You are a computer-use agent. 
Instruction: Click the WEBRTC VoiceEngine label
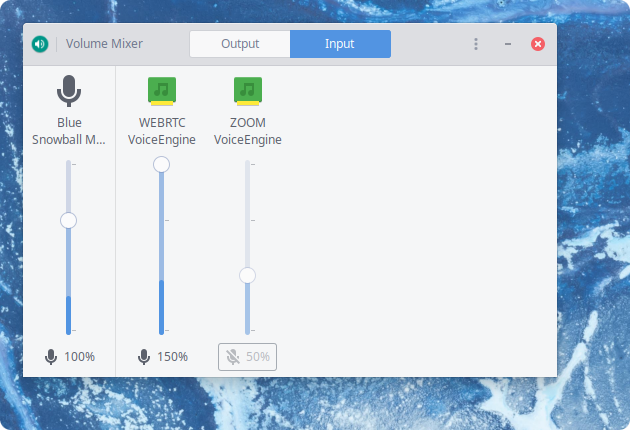[162, 131]
